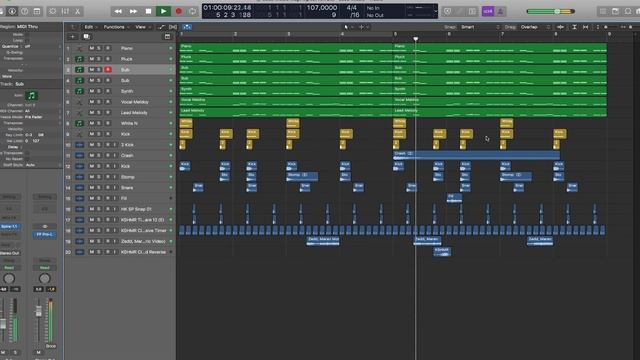Stop playback with the Stop button
This screenshot has width=640, height=360.
coord(148,11)
